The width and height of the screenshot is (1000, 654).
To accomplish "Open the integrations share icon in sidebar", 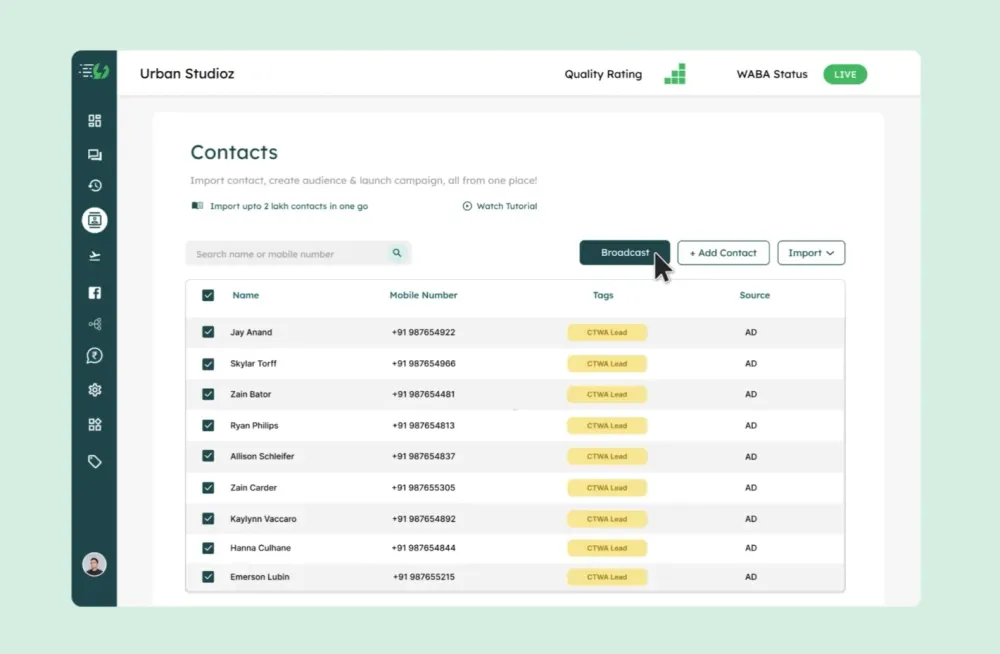I will click(94, 323).
